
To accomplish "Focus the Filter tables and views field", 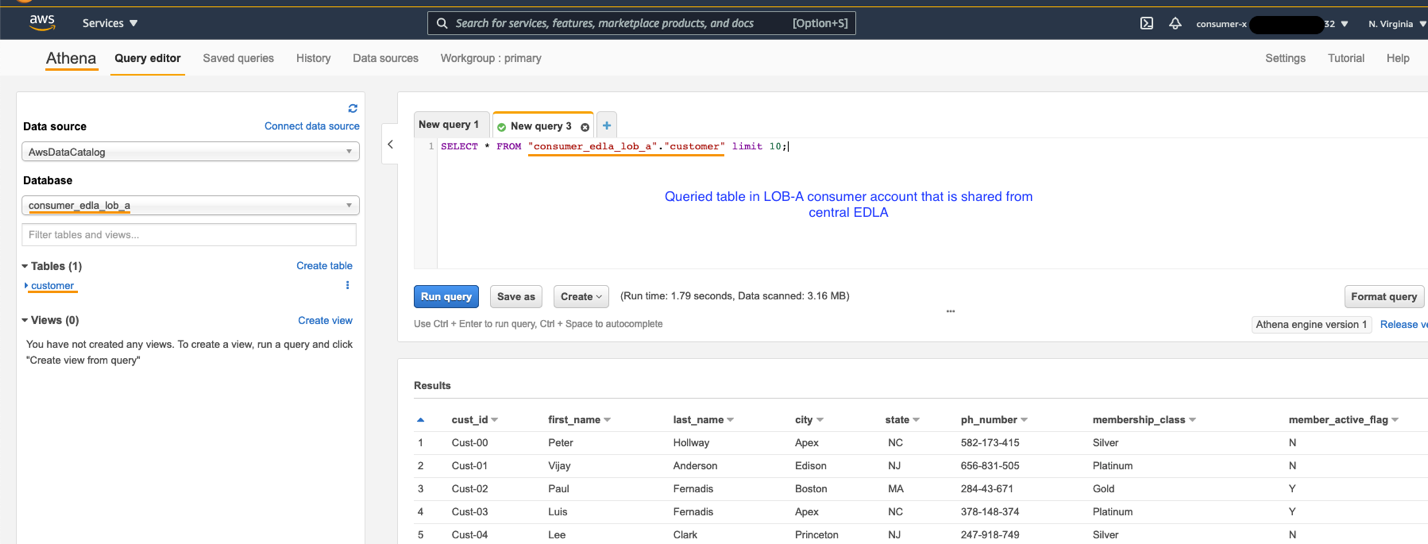I will click(x=189, y=234).
